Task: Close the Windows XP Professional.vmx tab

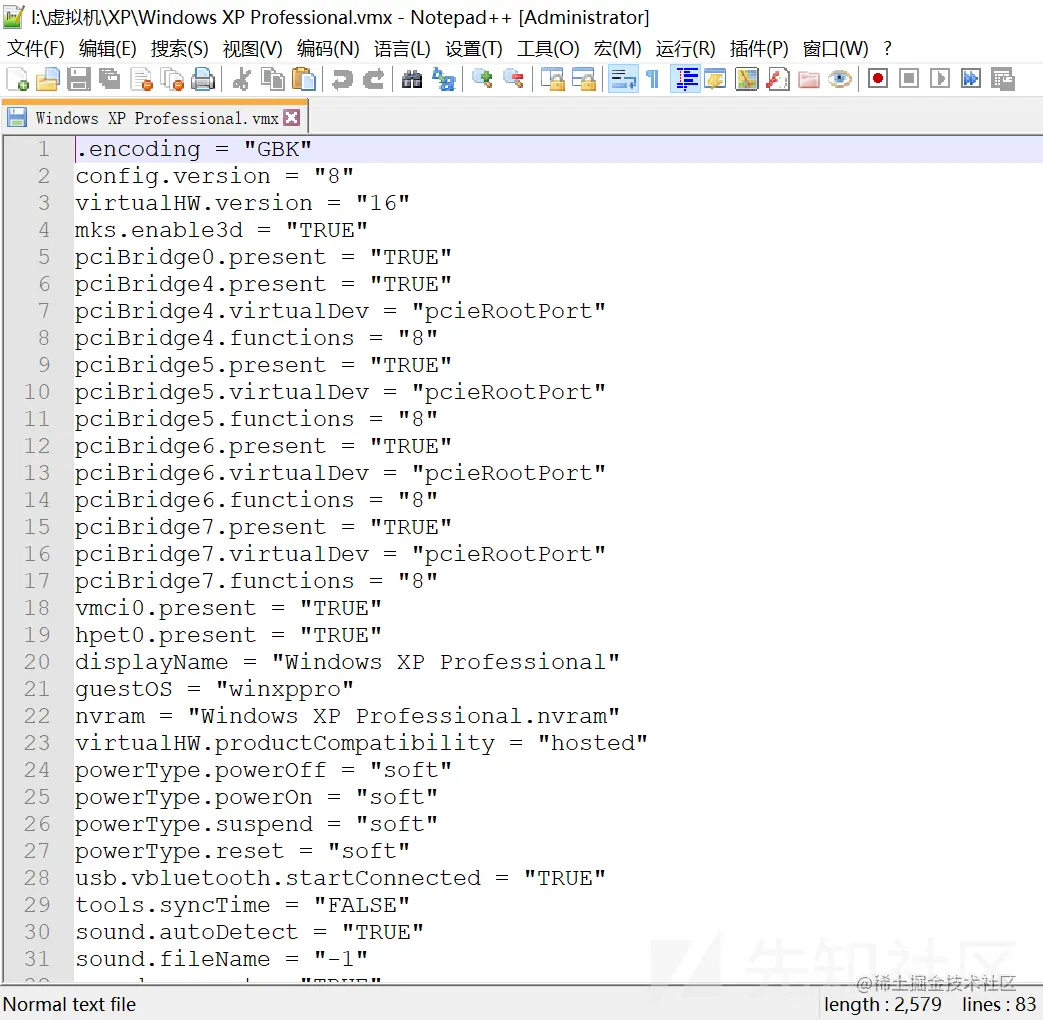Action: pos(291,118)
